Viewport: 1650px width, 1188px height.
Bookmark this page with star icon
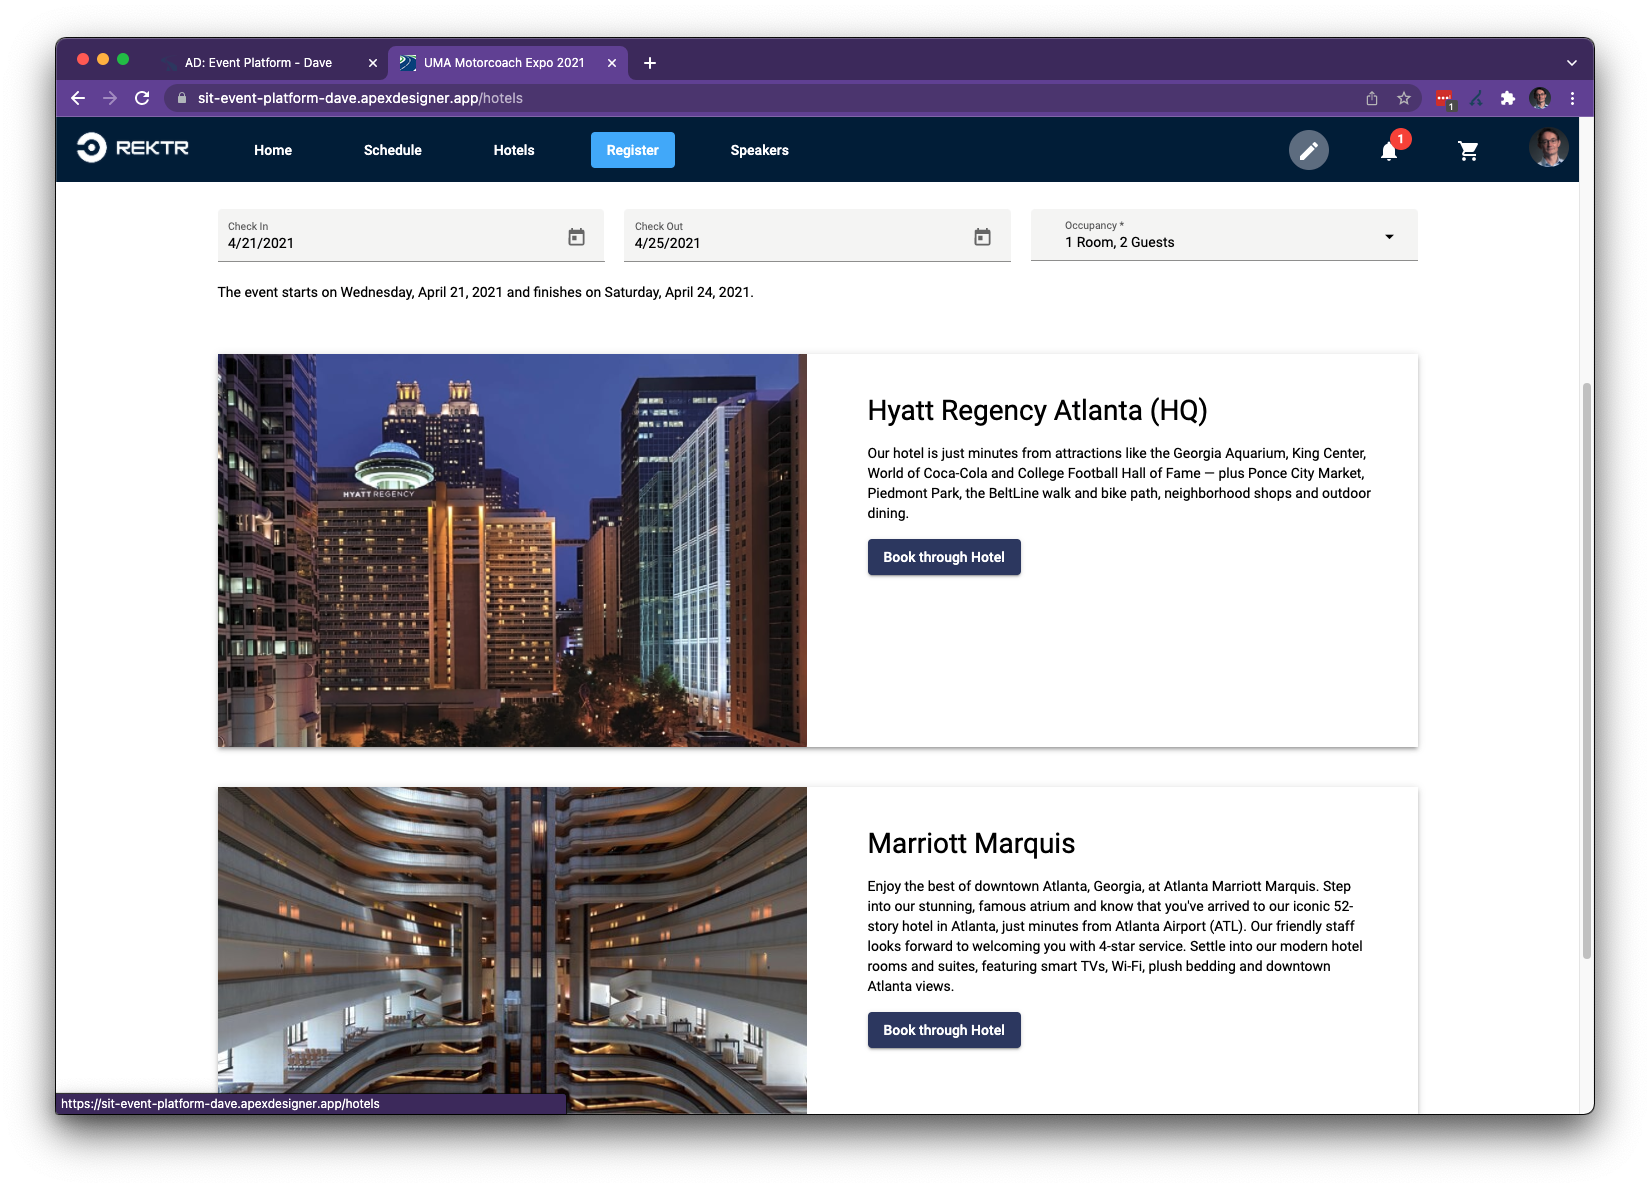1404,98
